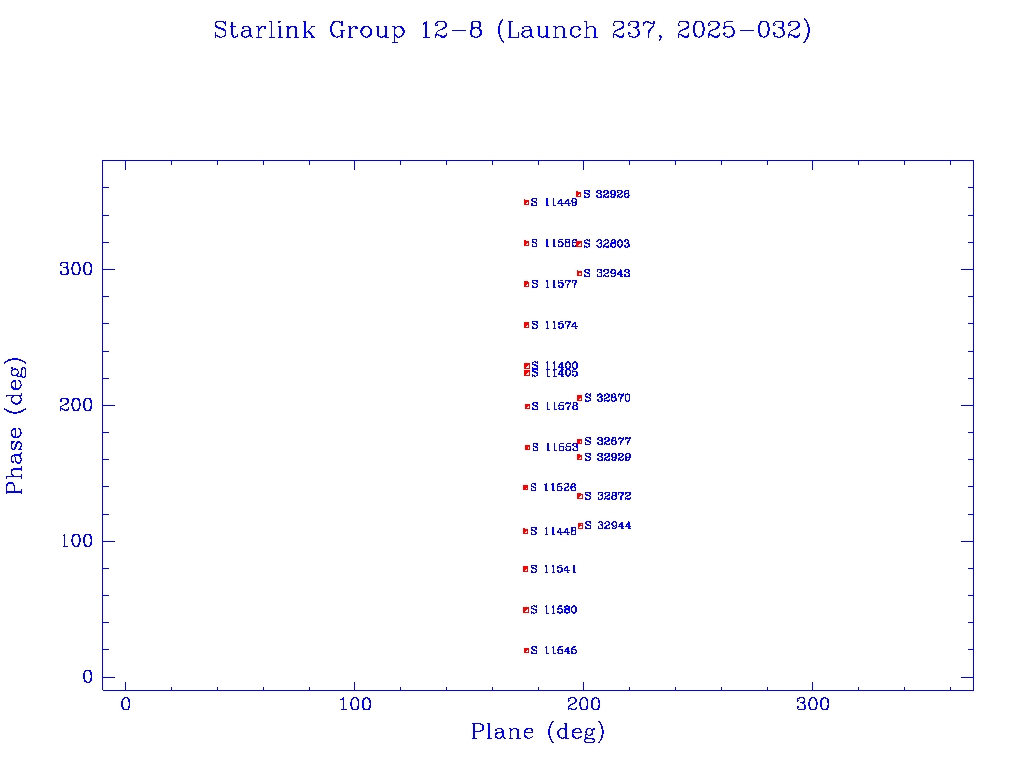This screenshot has height=768, width=1024.
Task: Select the S 11580 label
Action: pyautogui.click(x=554, y=610)
